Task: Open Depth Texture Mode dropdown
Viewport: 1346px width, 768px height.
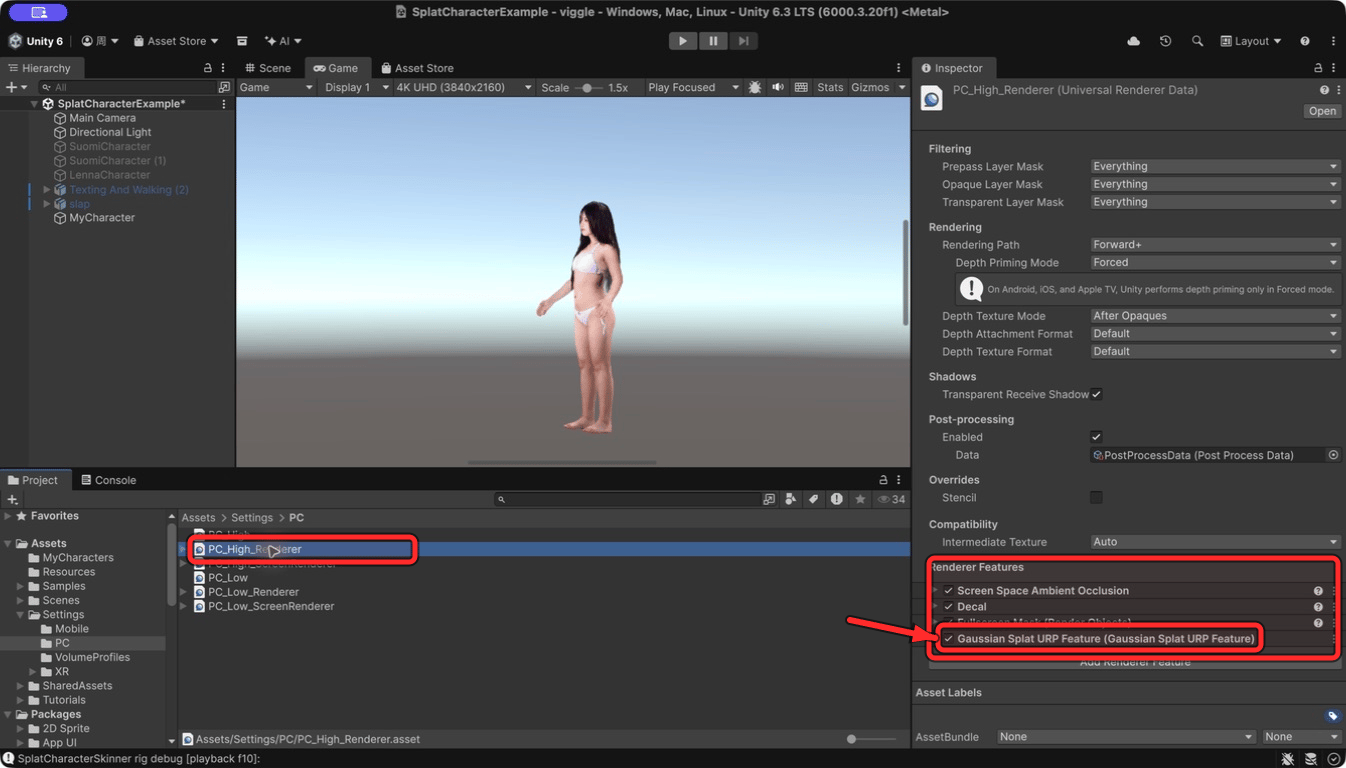Action: (x=1215, y=316)
